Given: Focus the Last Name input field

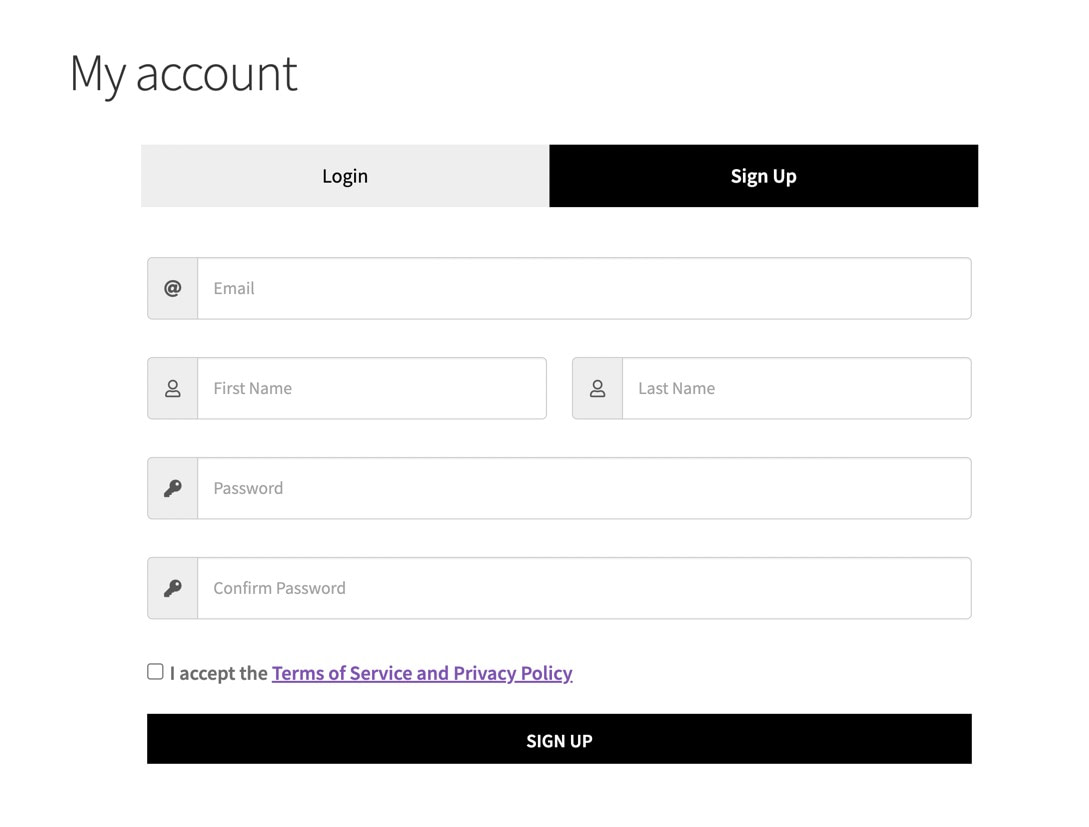Looking at the screenshot, I should 797,388.
